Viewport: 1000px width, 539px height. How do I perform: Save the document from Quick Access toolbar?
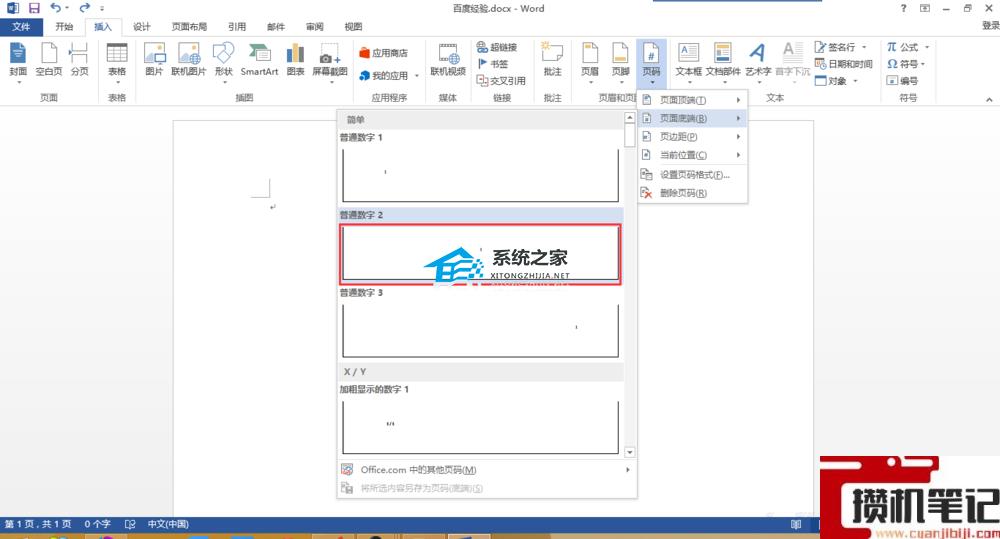[34, 8]
